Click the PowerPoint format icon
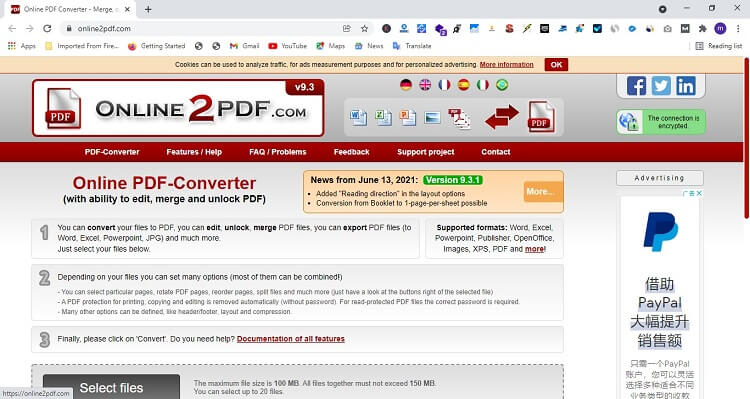This screenshot has height=399, width=750. tap(408, 118)
